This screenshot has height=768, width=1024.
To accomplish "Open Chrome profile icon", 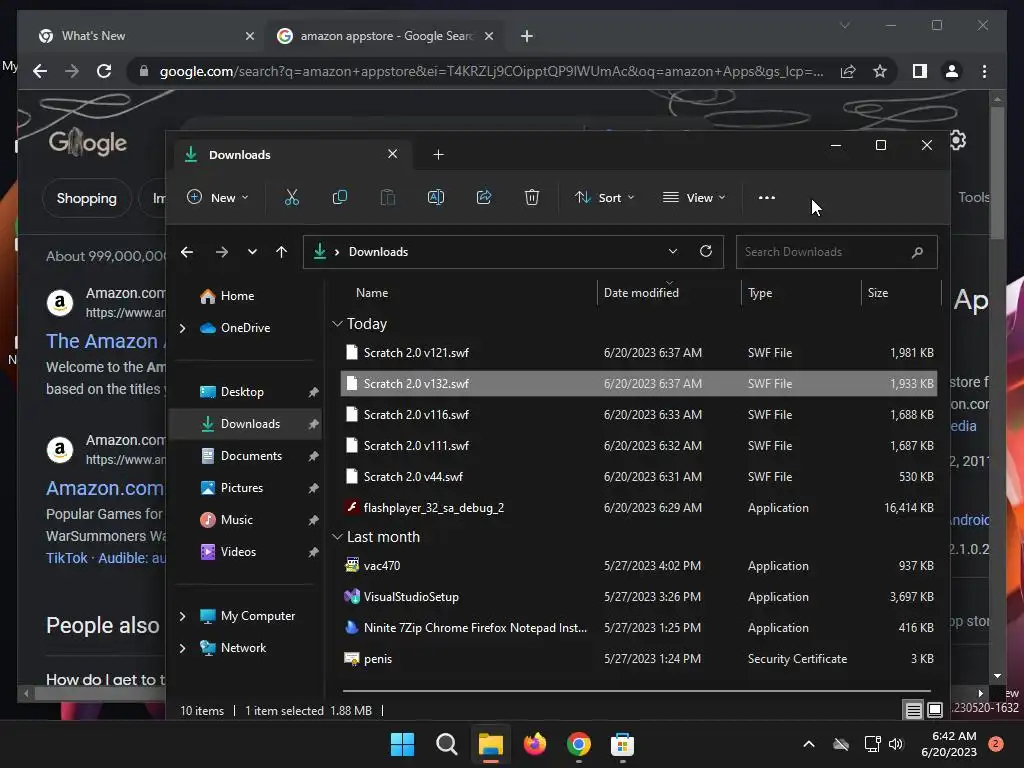I will point(952,71).
